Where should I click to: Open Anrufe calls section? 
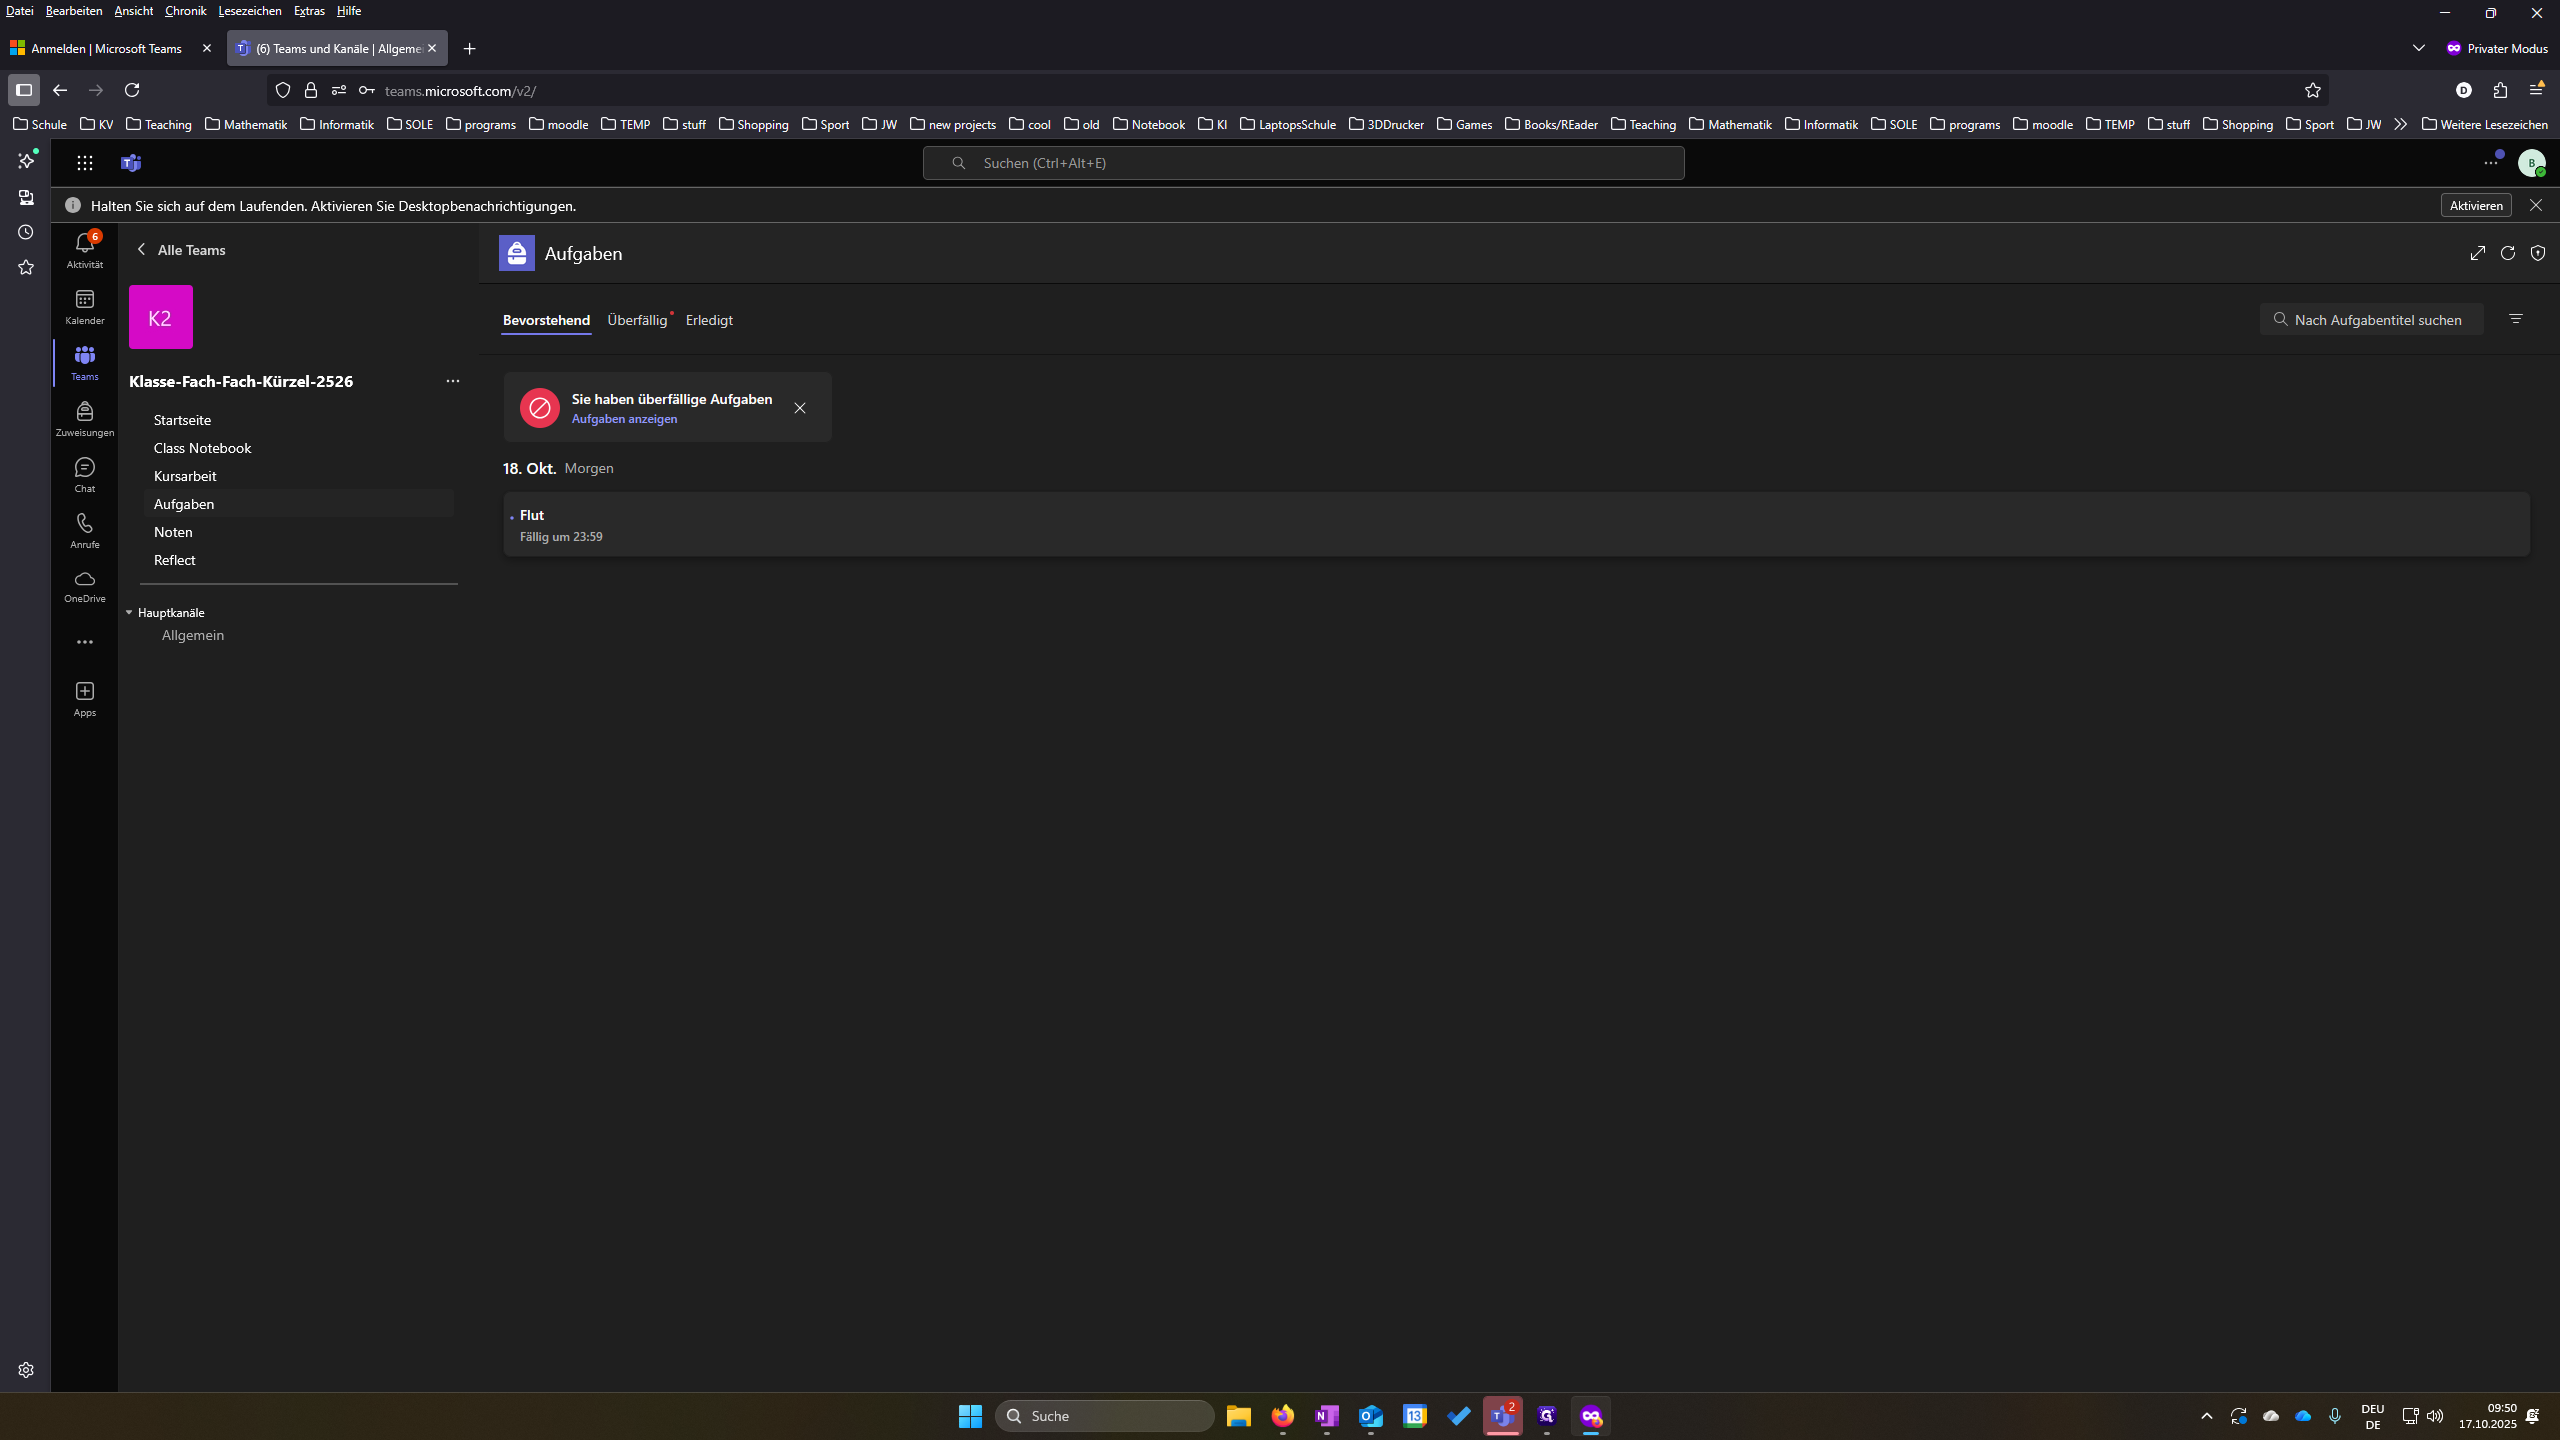coord(84,531)
